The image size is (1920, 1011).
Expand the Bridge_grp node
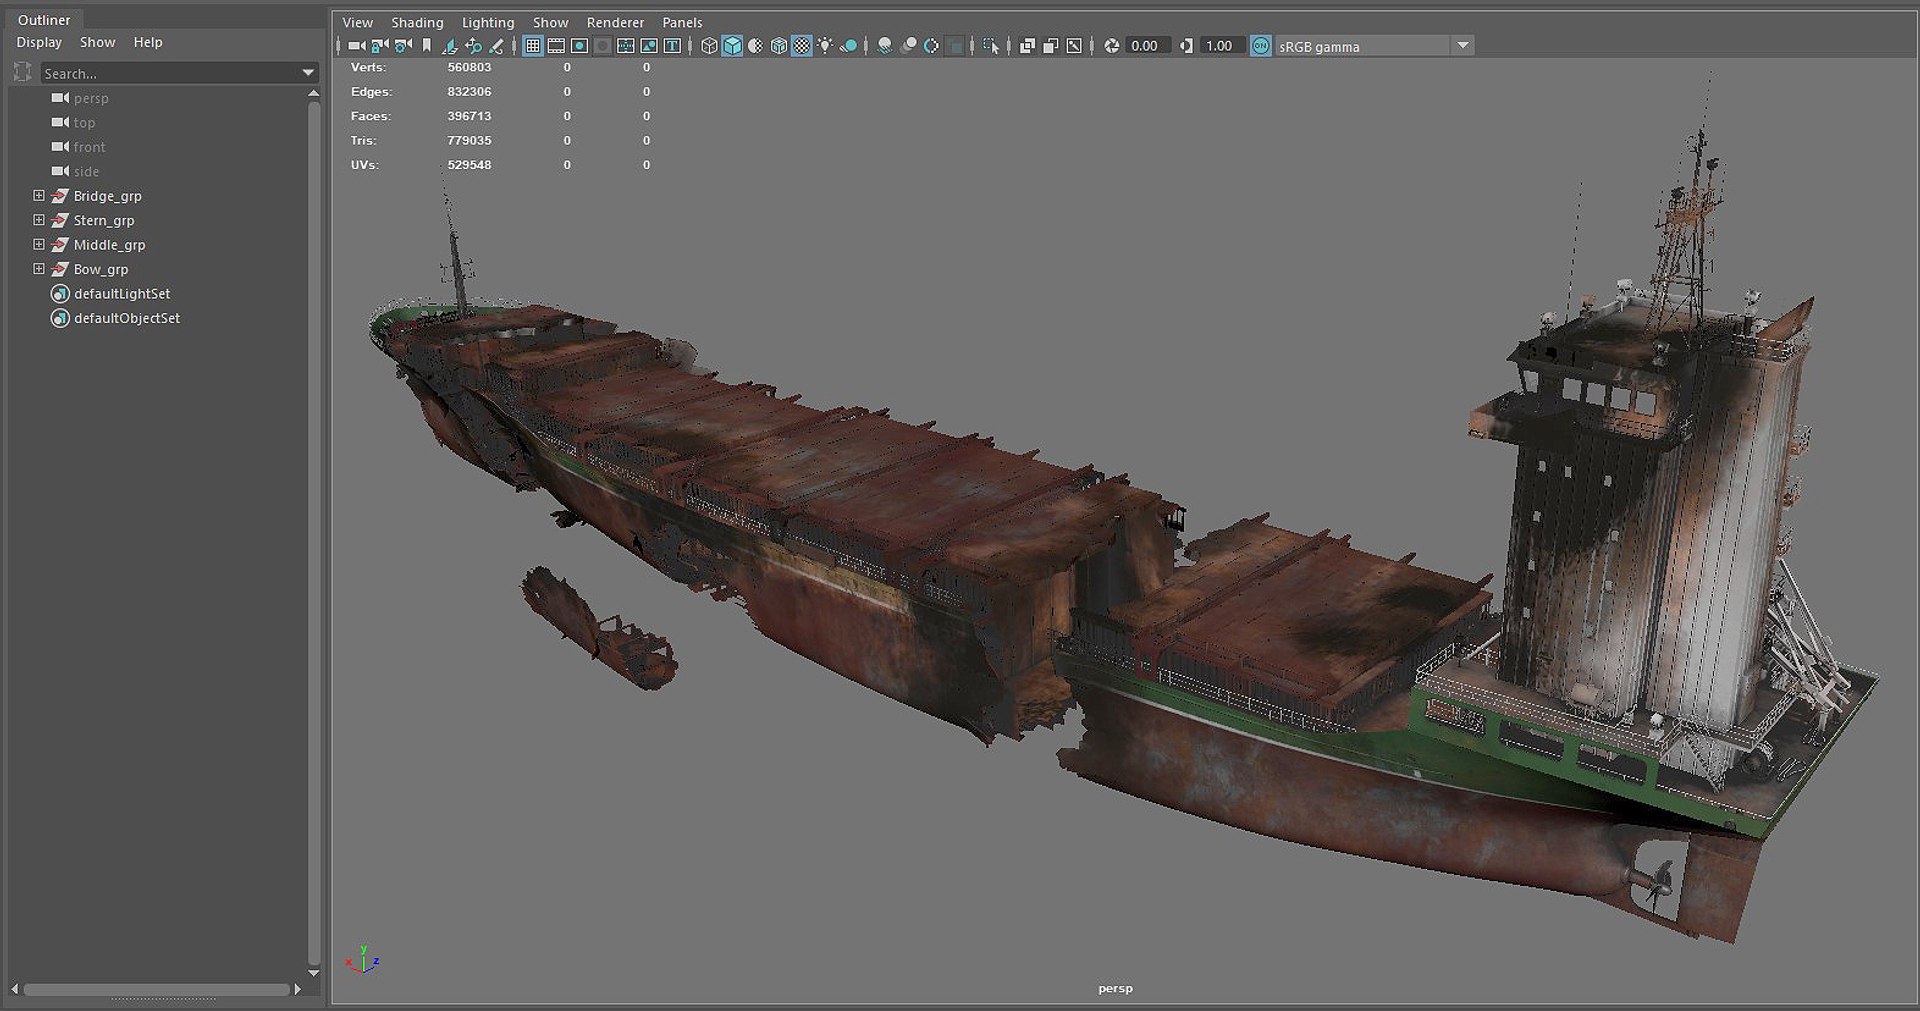[39, 196]
